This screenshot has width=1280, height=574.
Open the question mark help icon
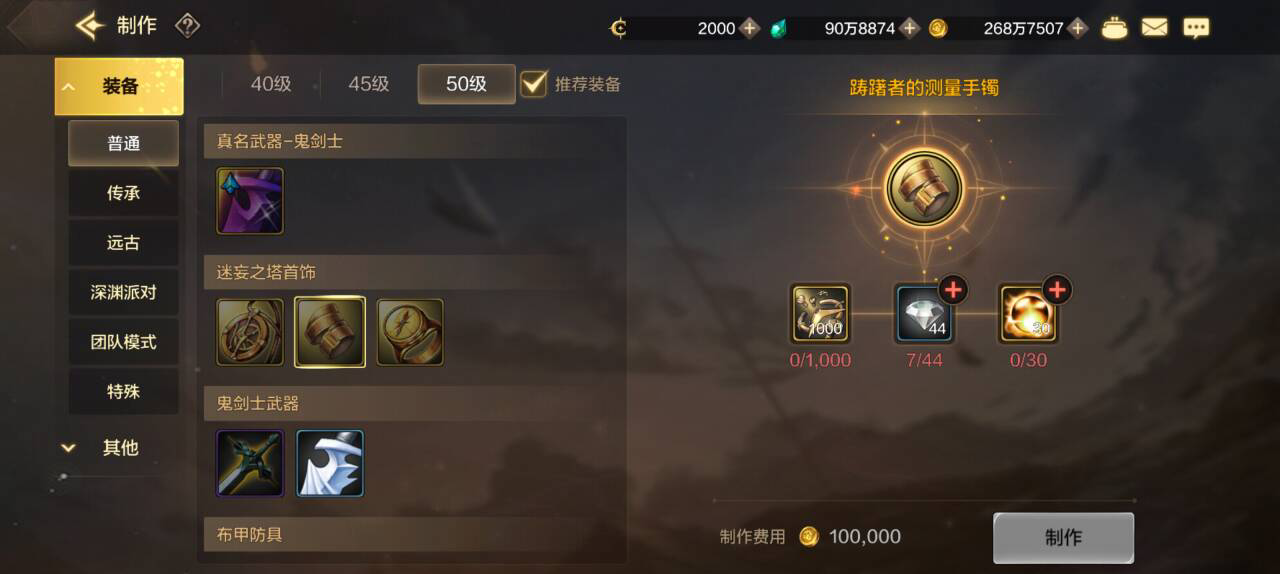coord(187,26)
